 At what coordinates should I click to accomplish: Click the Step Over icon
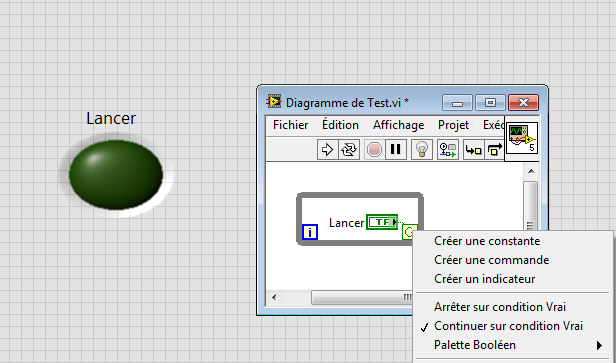point(494,150)
